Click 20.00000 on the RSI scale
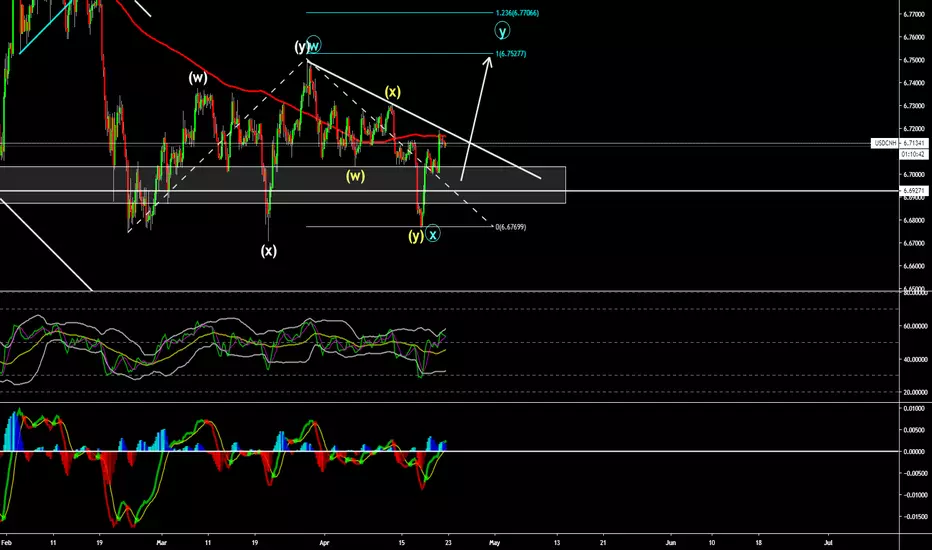The height and width of the screenshot is (550, 932). click(915, 392)
